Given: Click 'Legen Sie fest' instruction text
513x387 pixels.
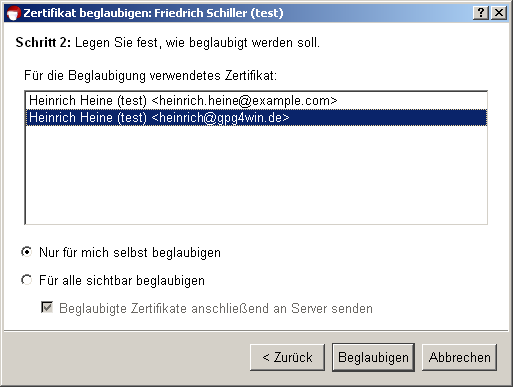Looking at the screenshot, I should click(116, 43).
